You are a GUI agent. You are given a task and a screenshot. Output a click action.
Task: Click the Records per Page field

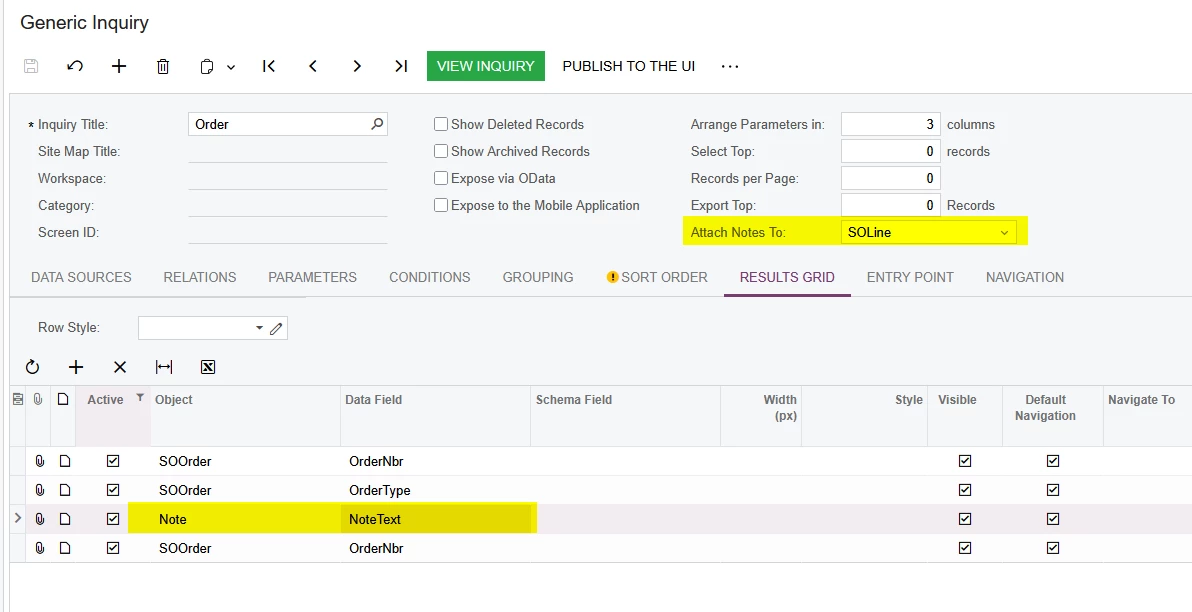click(x=891, y=179)
